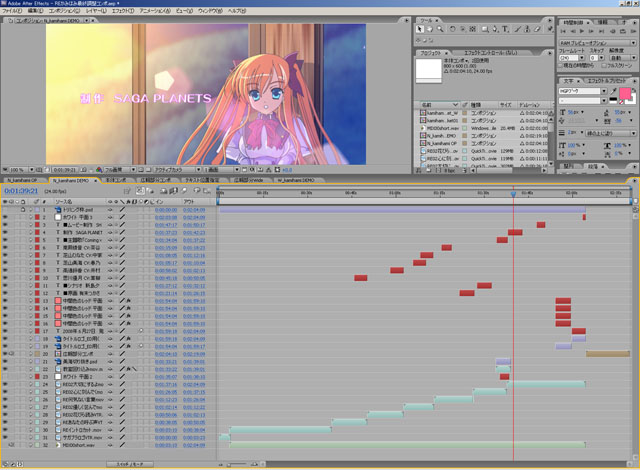This screenshot has height=470, width=640.
Task: Select the Selection arrow tool
Action: 420,29
